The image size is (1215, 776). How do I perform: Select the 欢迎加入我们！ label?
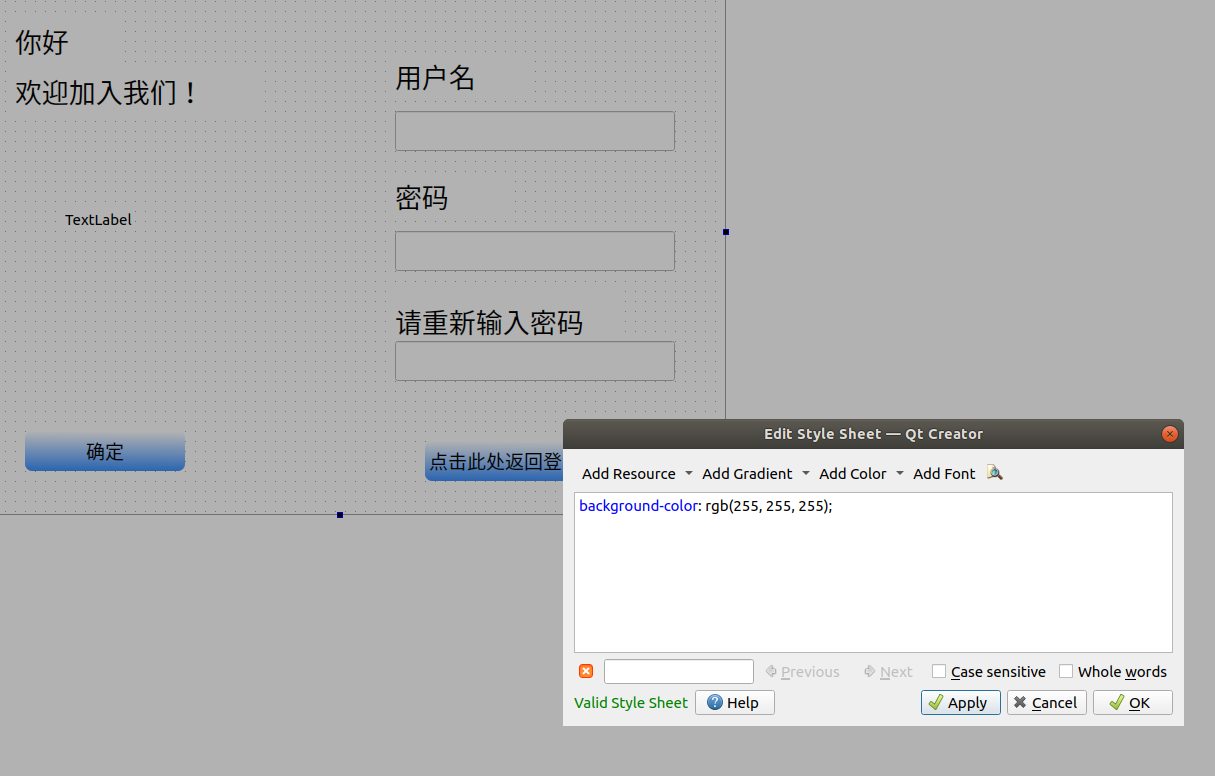click(108, 93)
